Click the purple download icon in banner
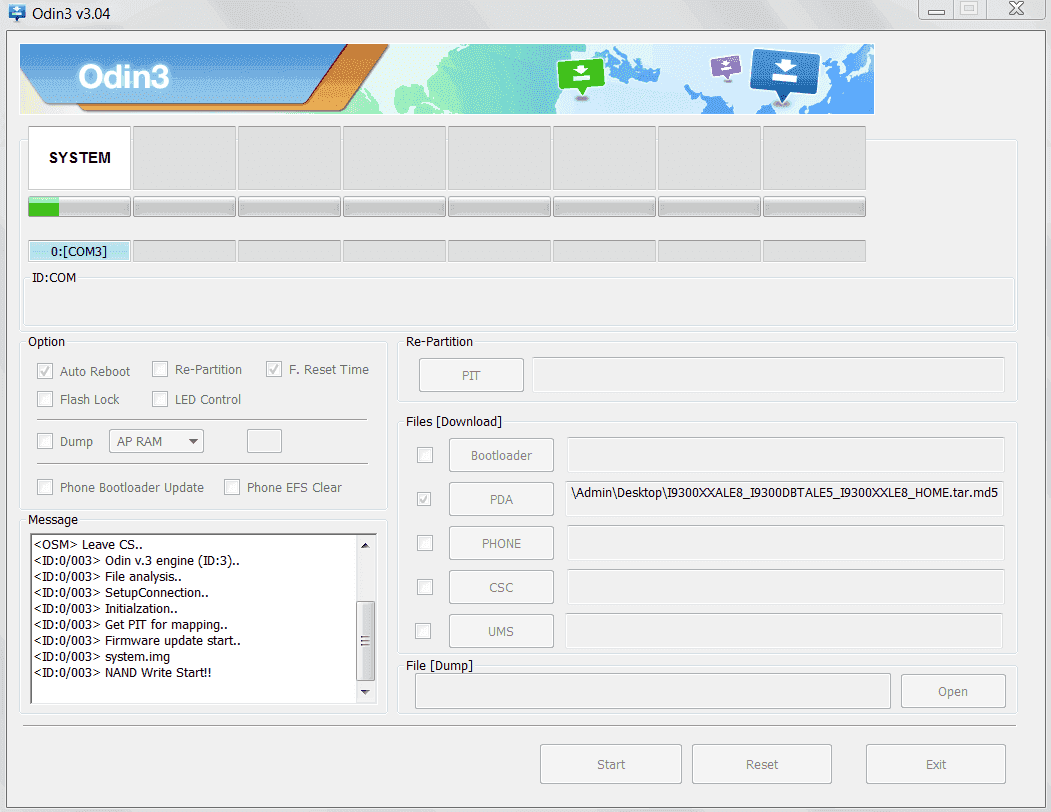The height and width of the screenshot is (812, 1051). click(726, 67)
